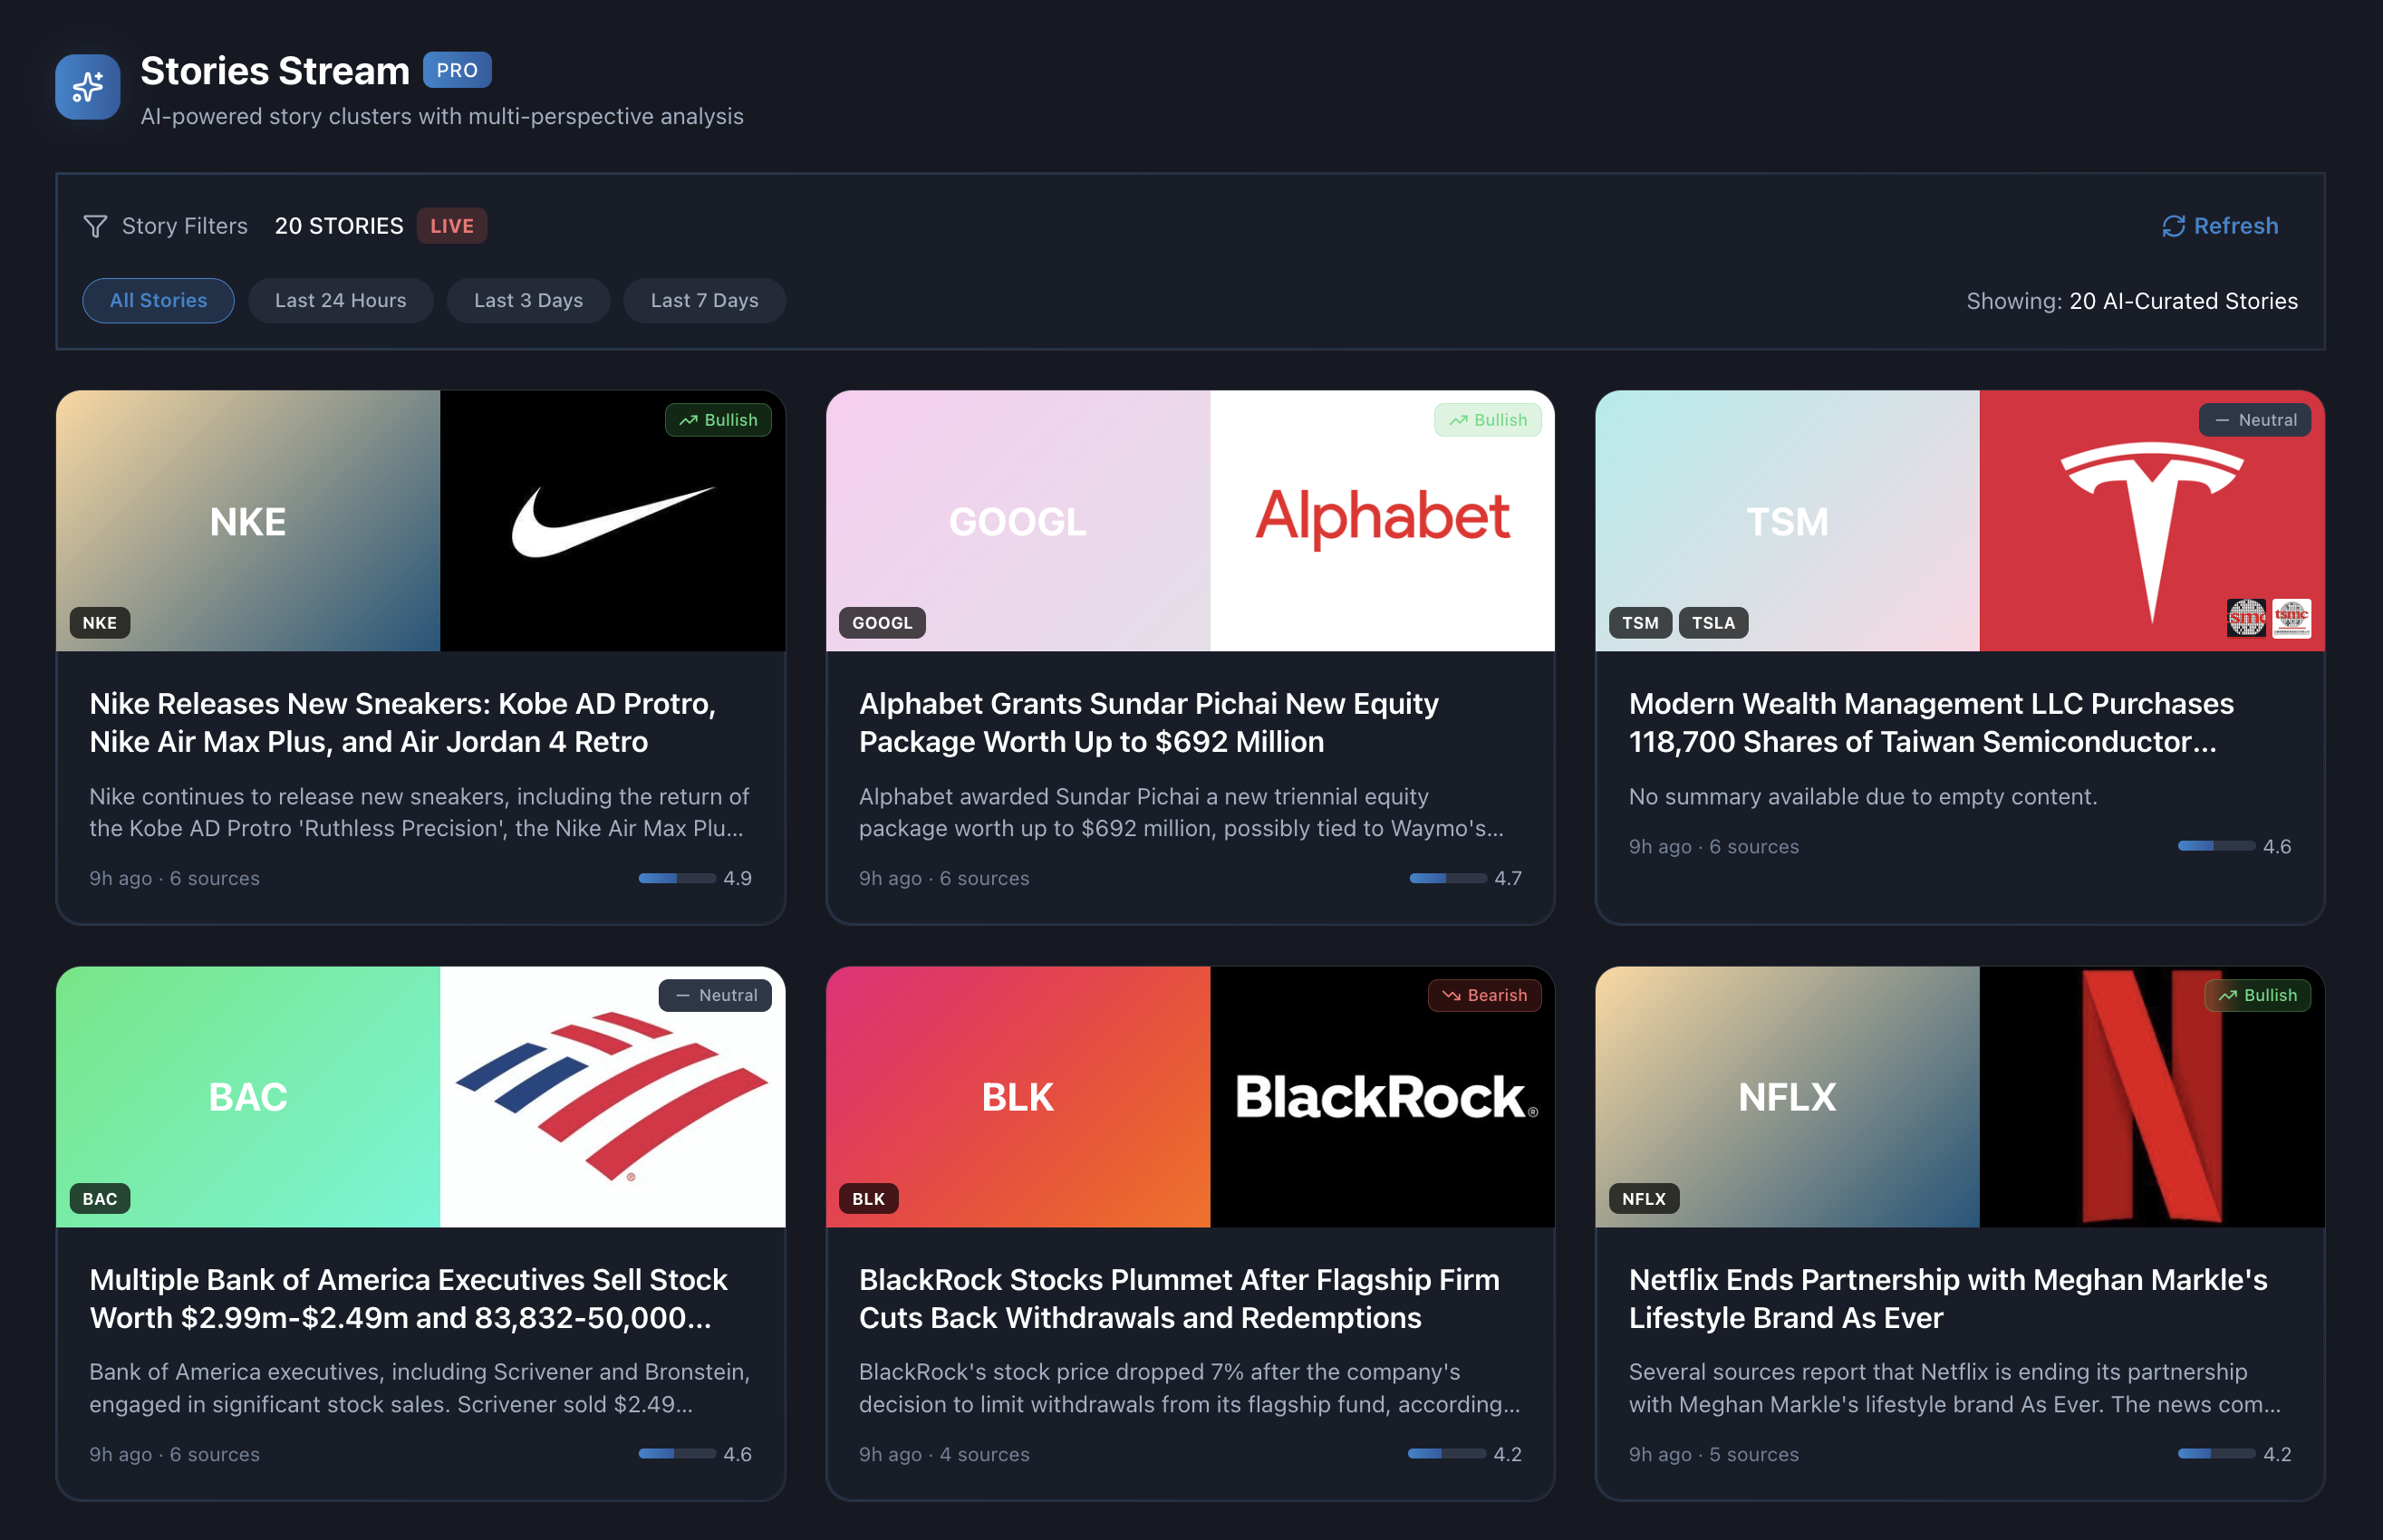The image size is (2383, 1540).
Task: Toggle the Bearish badge on BlackRock story
Action: 1485,995
